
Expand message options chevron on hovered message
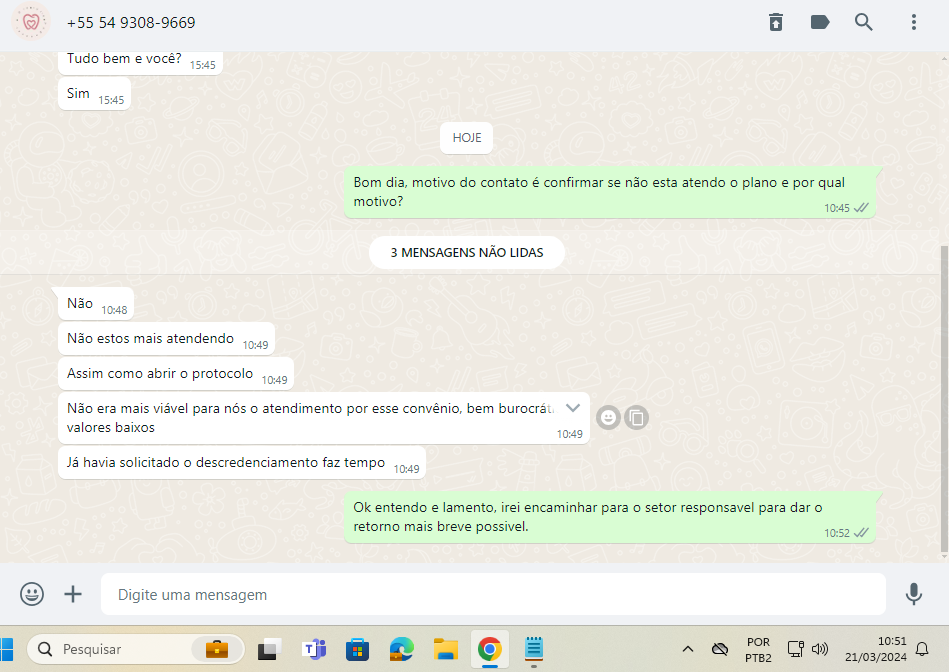click(573, 408)
